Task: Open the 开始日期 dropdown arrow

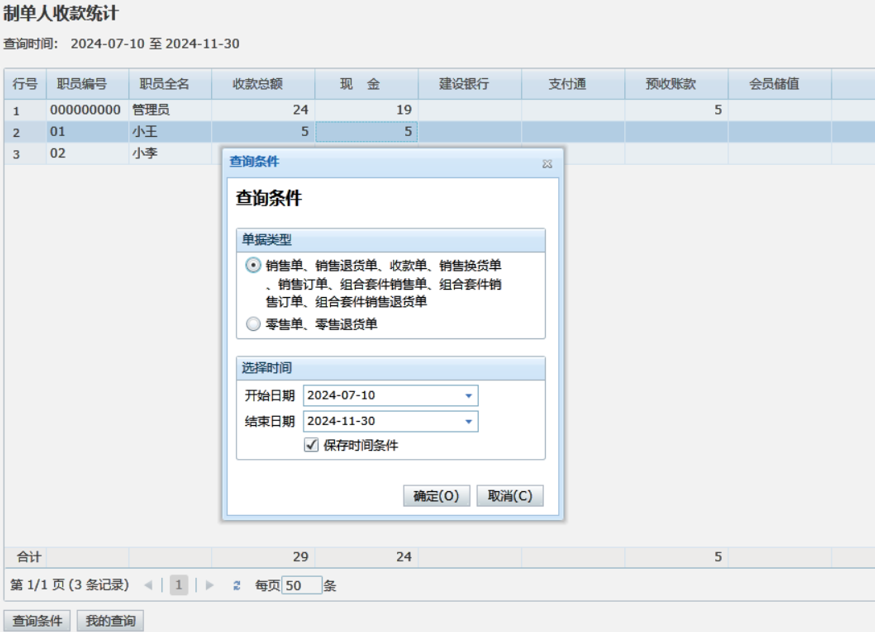Action: (x=468, y=396)
